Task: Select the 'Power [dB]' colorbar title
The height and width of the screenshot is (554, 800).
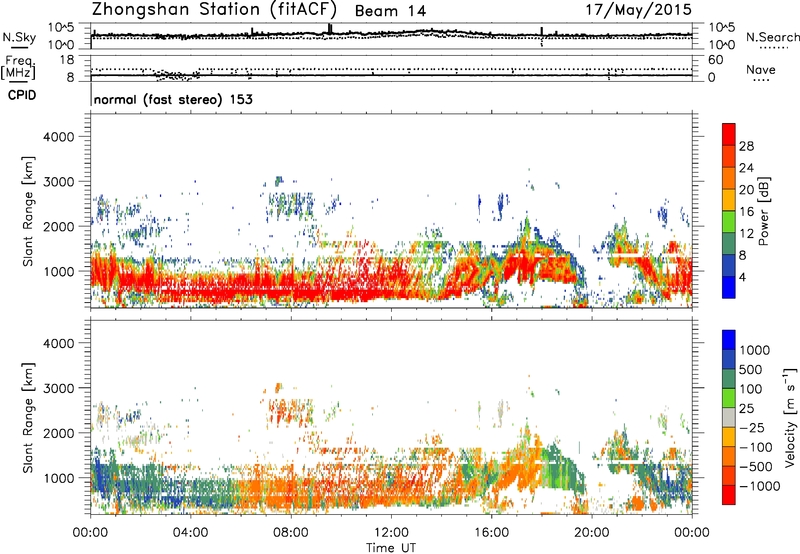Action: click(763, 211)
